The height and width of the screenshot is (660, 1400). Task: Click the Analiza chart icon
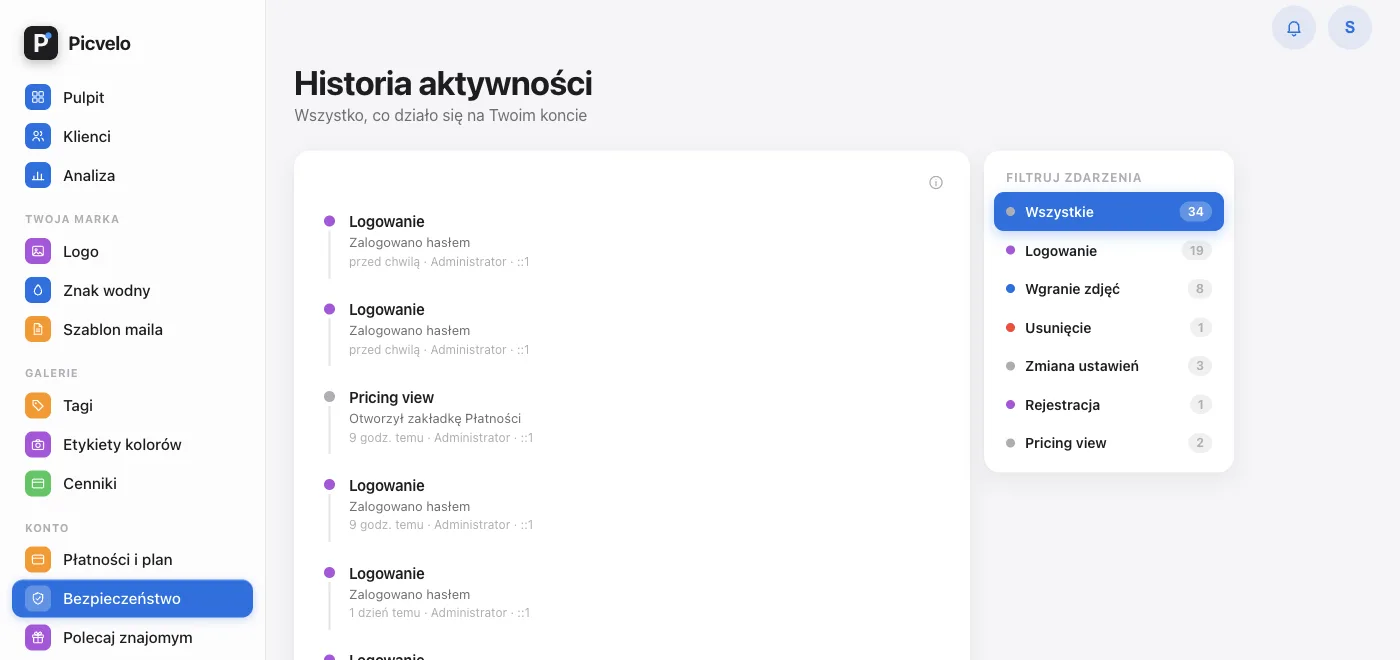(38, 175)
